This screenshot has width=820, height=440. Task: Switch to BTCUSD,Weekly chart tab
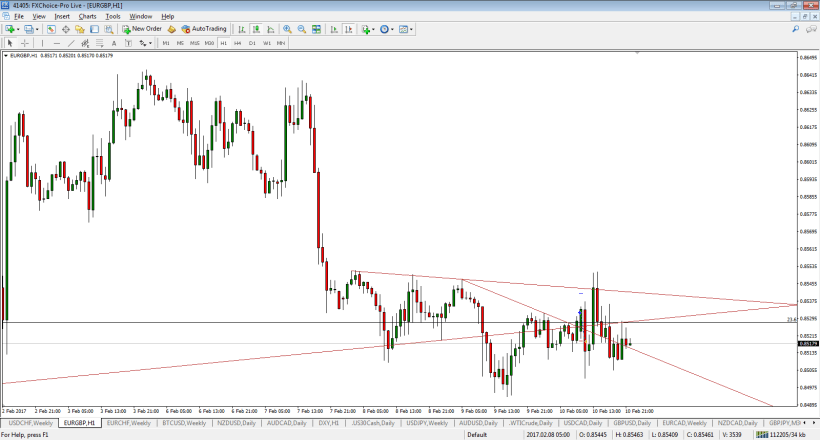pyautogui.click(x=184, y=423)
